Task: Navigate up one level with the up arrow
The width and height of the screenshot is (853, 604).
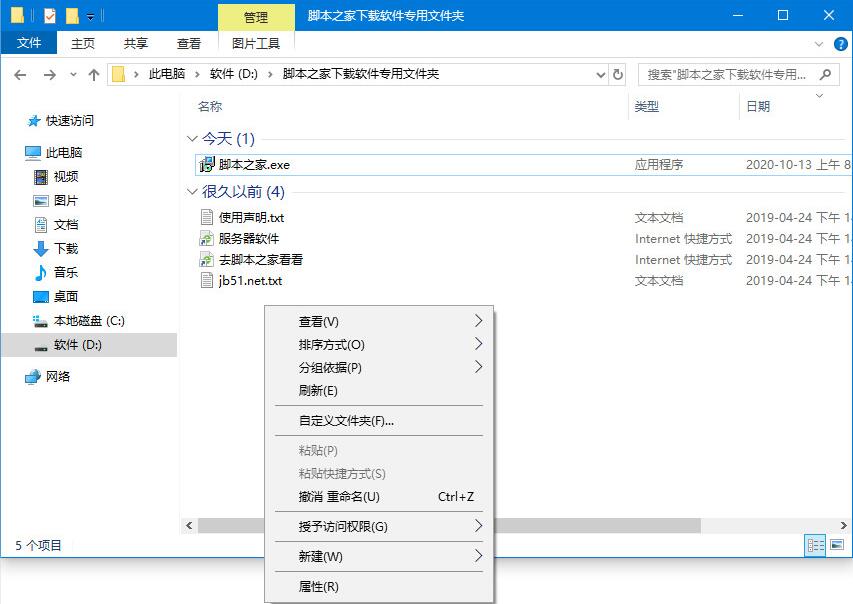Action: coord(94,74)
